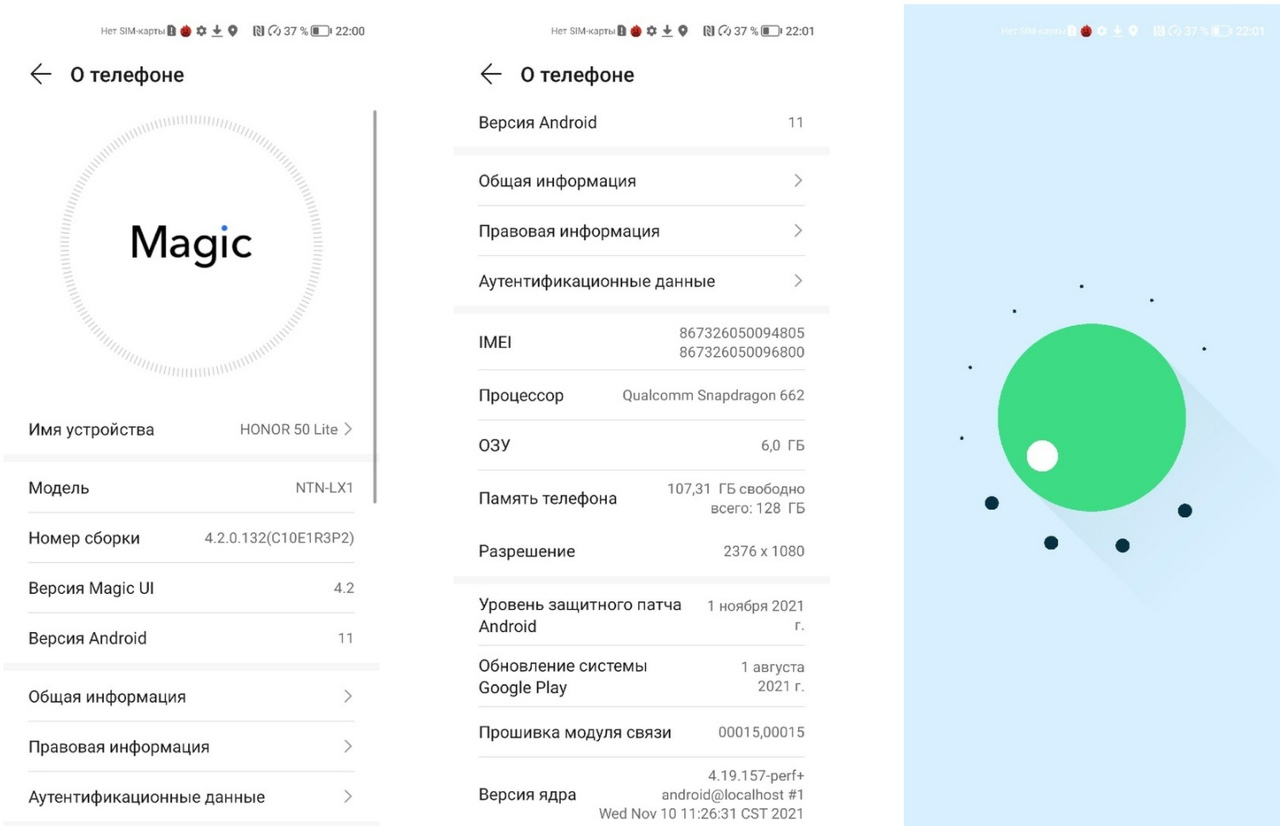Screen dimensions: 1280x826
Task: Tap the Версия Magic UI label
Action: coord(91,588)
